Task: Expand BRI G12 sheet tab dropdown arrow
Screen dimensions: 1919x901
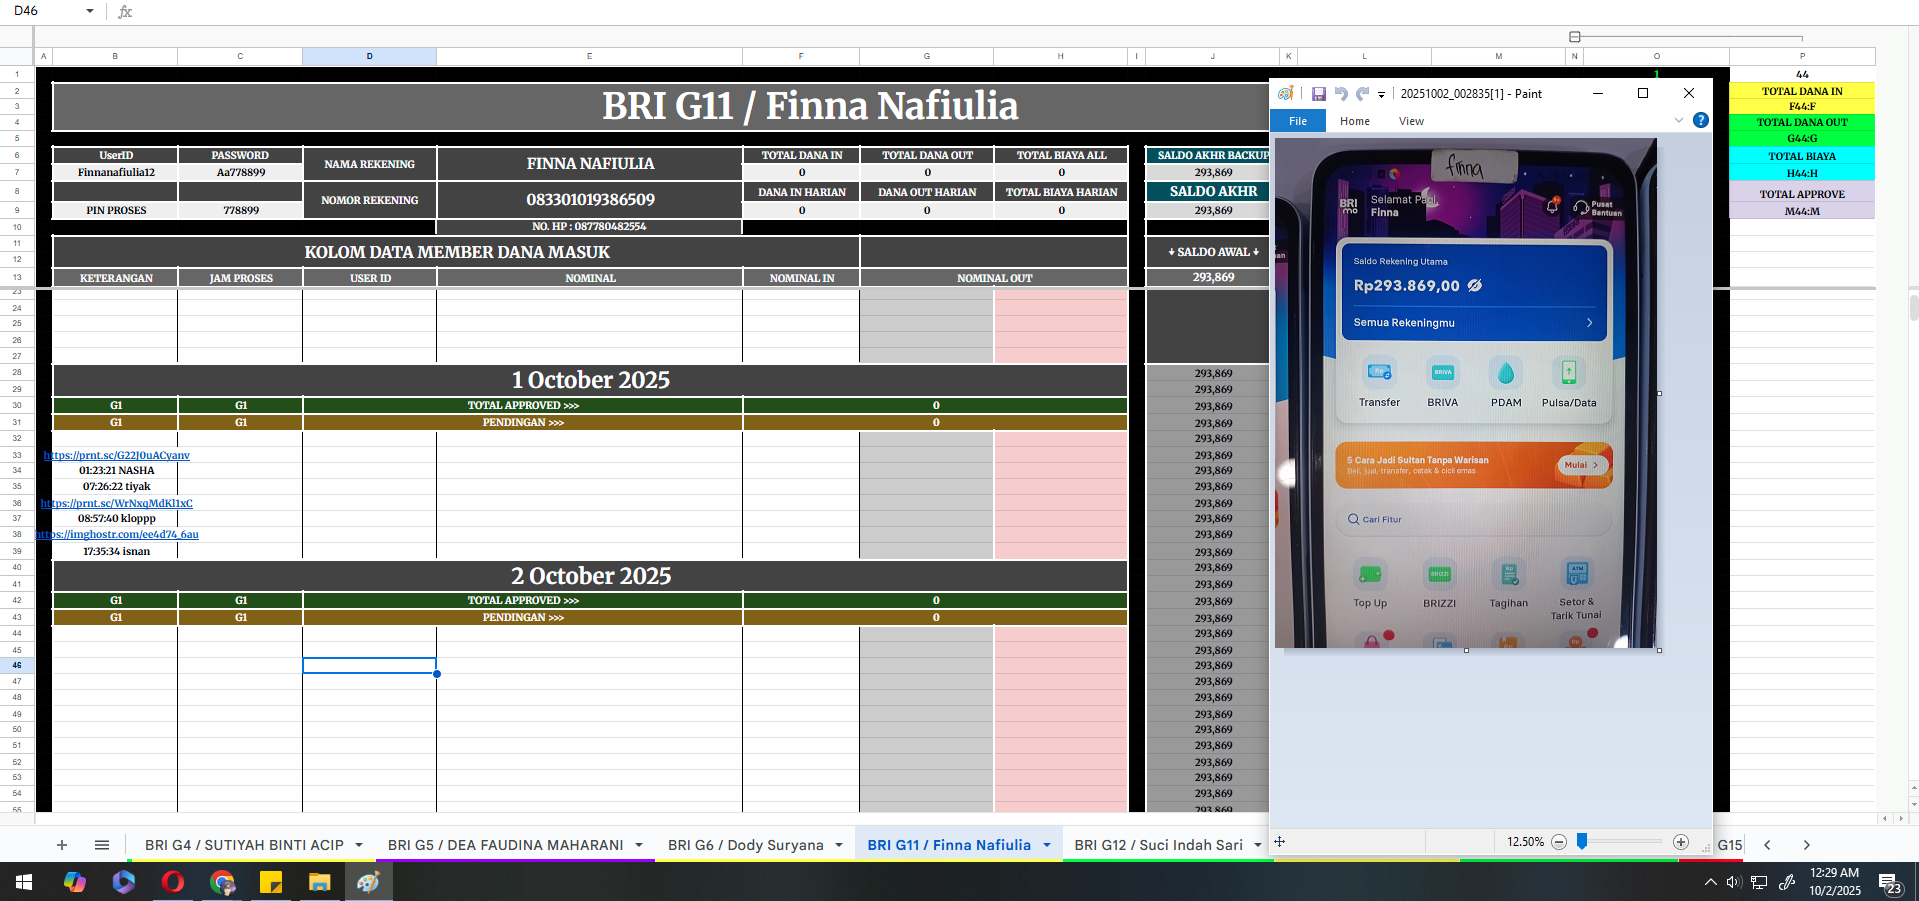Action: click(x=1258, y=845)
